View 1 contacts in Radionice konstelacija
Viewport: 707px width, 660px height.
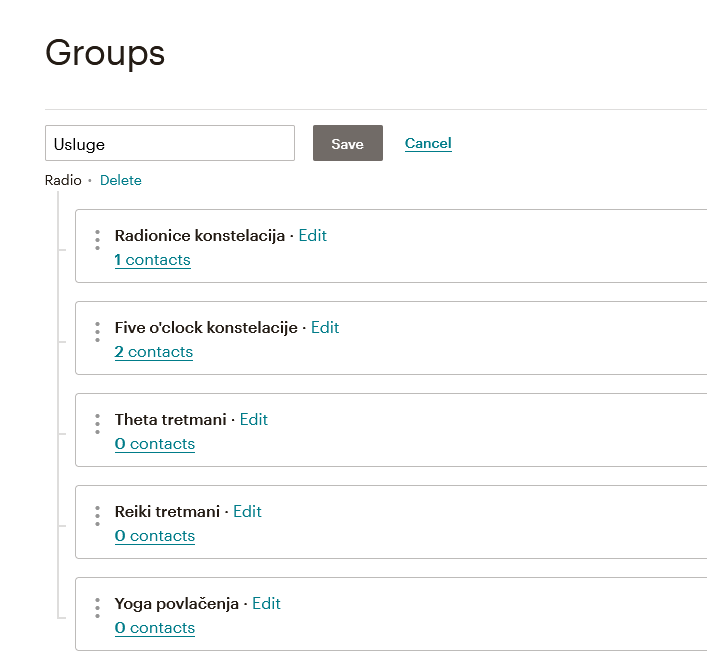pos(152,260)
